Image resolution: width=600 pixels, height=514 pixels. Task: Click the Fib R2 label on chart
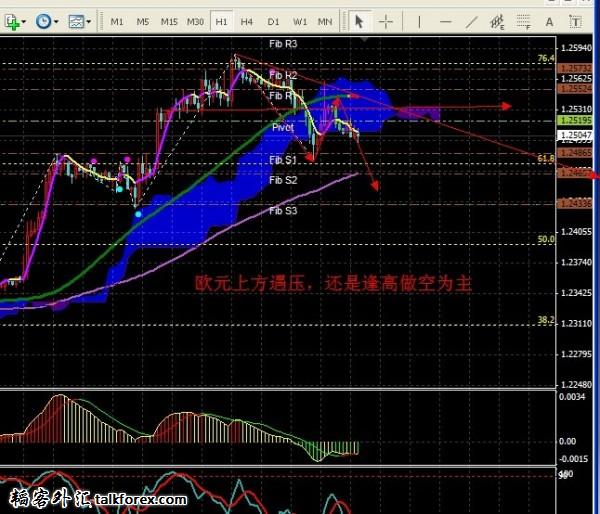(x=283, y=75)
